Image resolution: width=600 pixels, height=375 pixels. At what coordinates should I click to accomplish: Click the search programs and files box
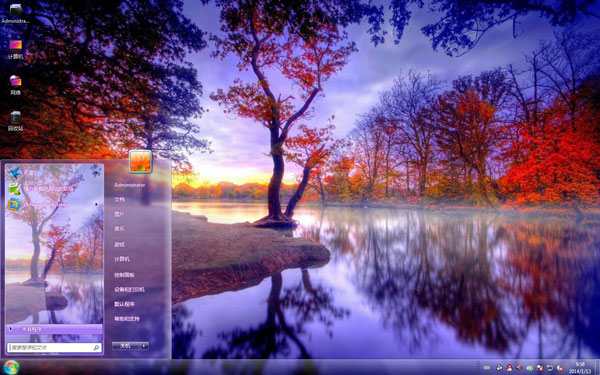point(54,347)
